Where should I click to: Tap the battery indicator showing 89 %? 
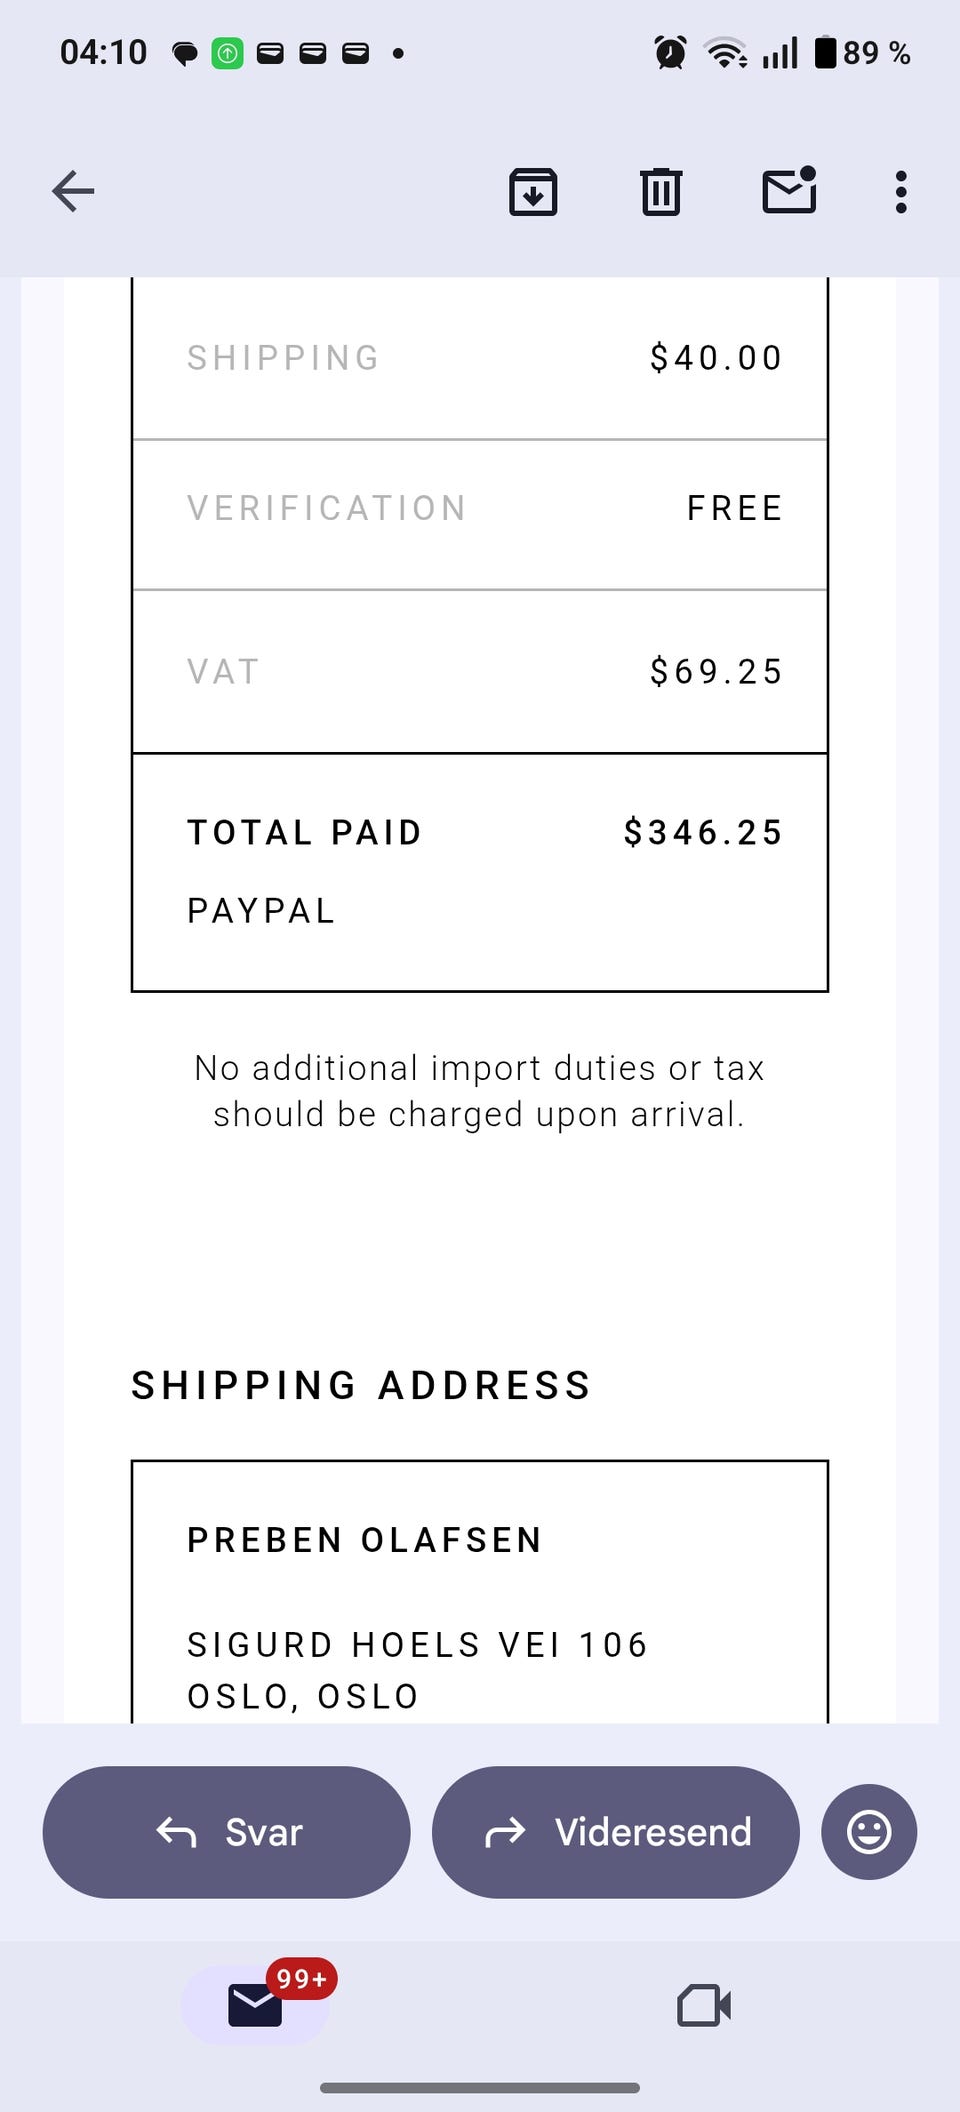862,52
